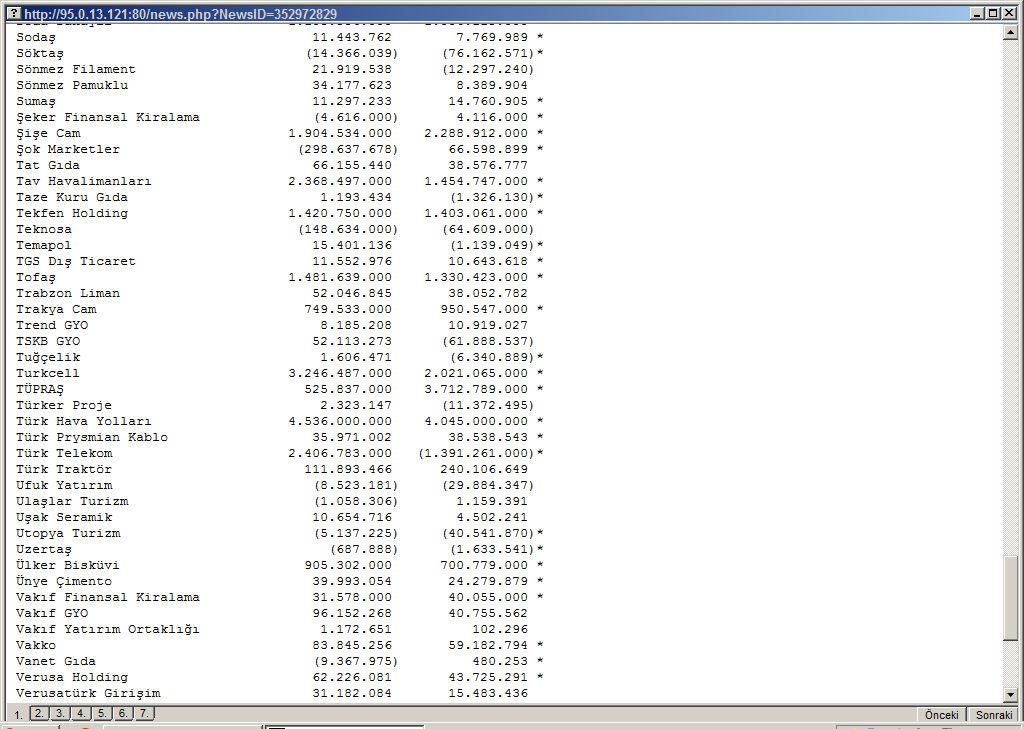Click the Sonraki button
1024x729 pixels.
click(993, 715)
